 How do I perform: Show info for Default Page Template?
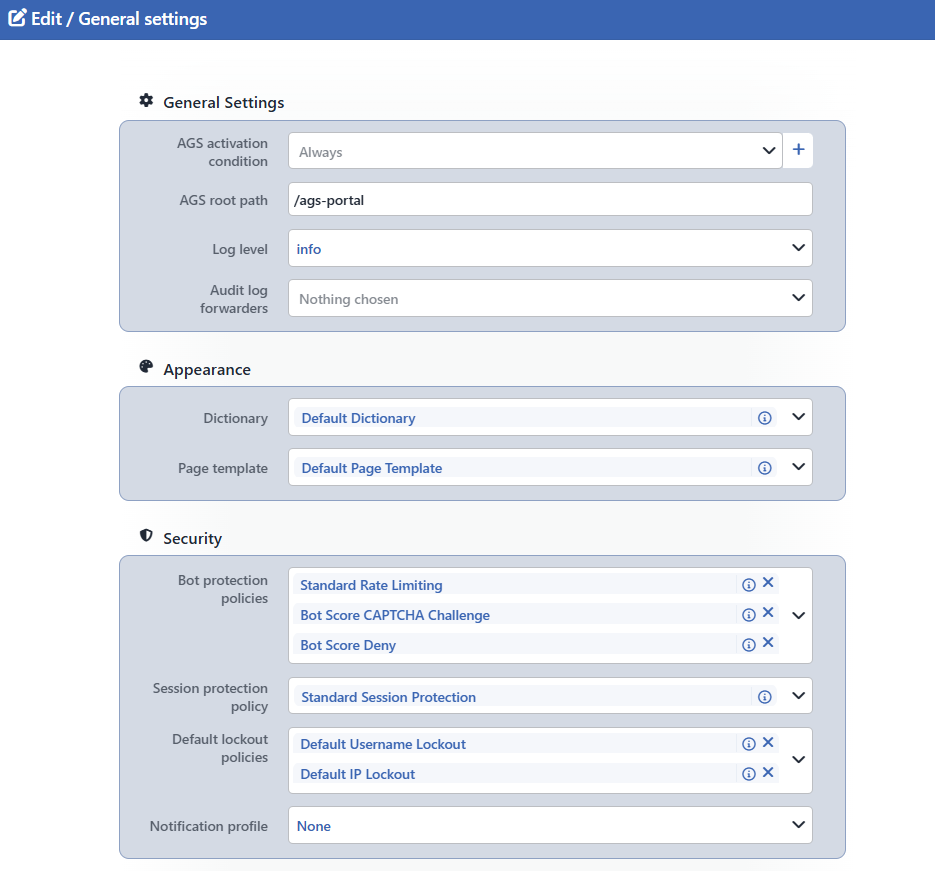point(764,468)
